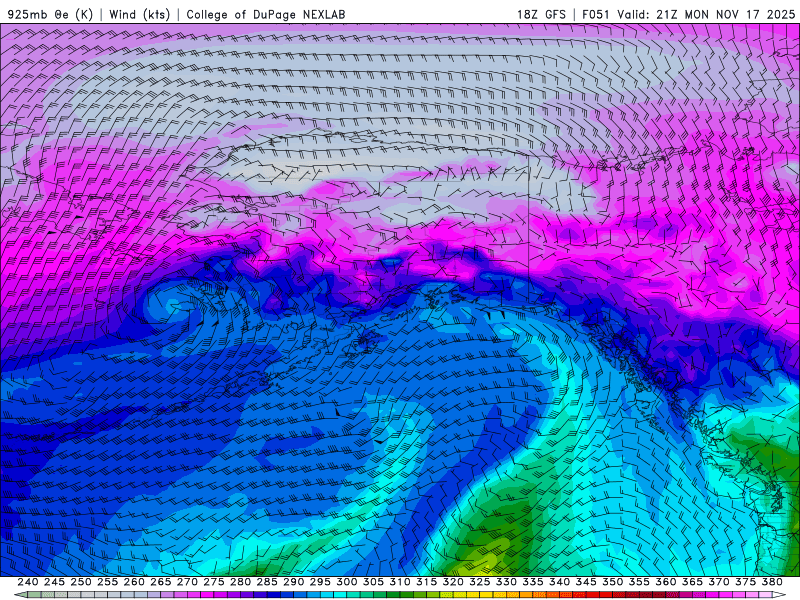Click the right arrow end of the color bar
The height and width of the screenshot is (600, 800).
[780, 595]
